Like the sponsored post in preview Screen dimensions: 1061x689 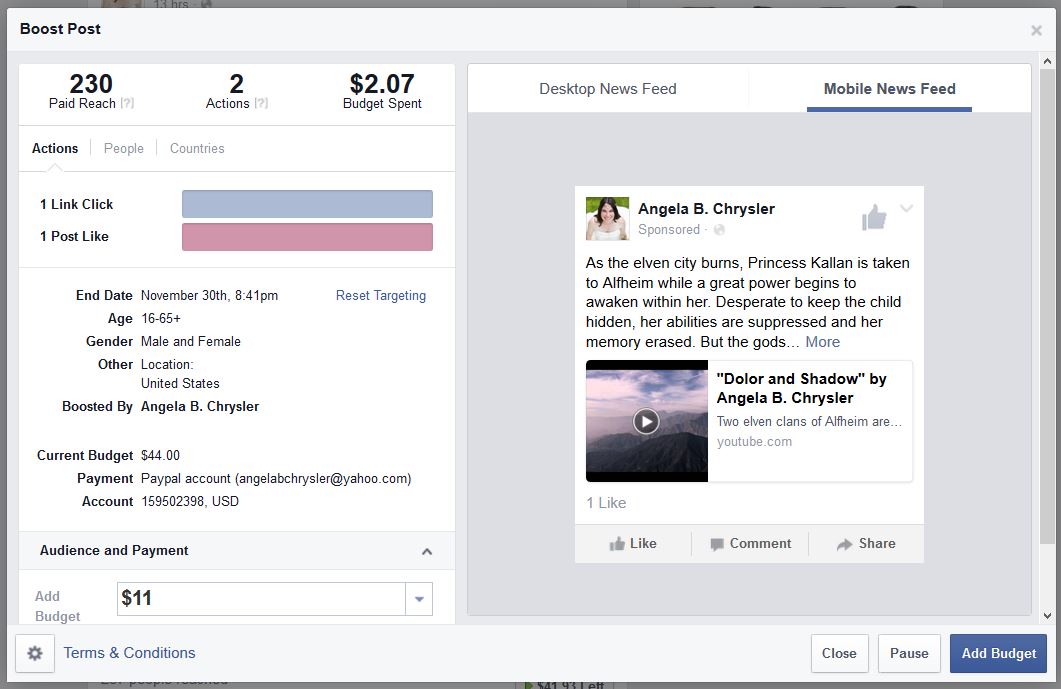point(633,543)
